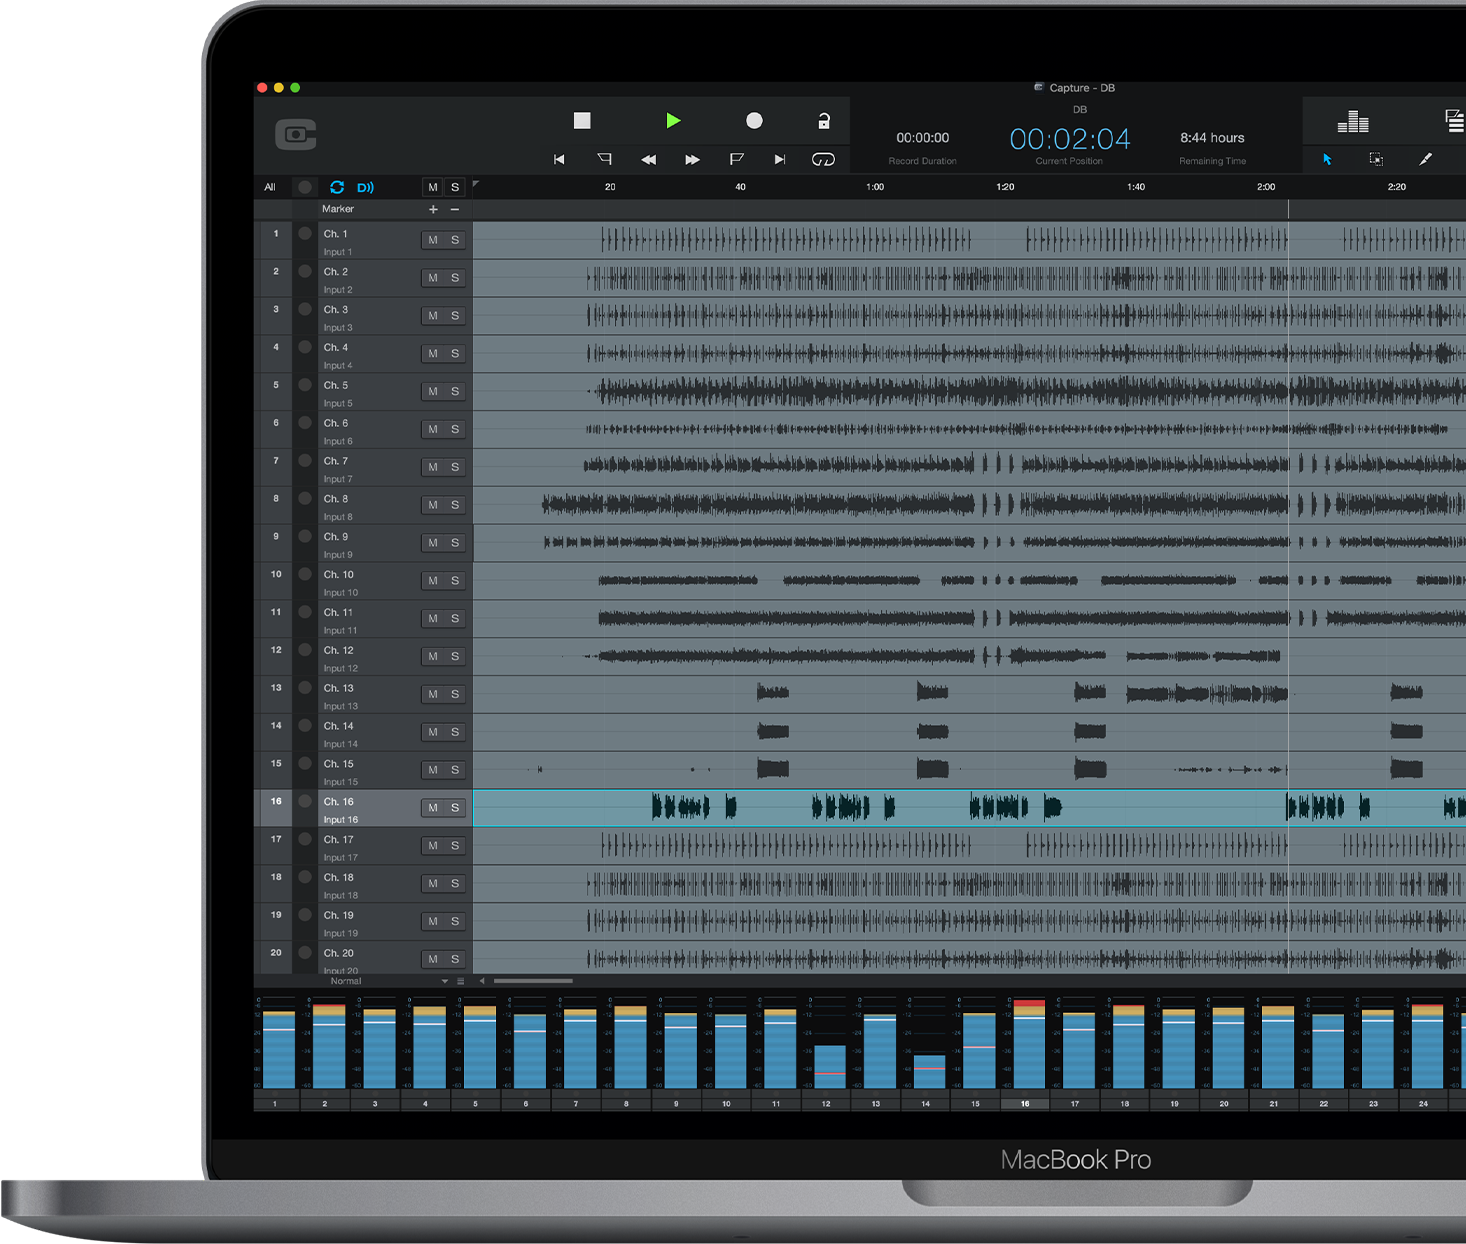Click the Capture logo icon
The height and width of the screenshot is (1244, 1466).
click(296, 134)
